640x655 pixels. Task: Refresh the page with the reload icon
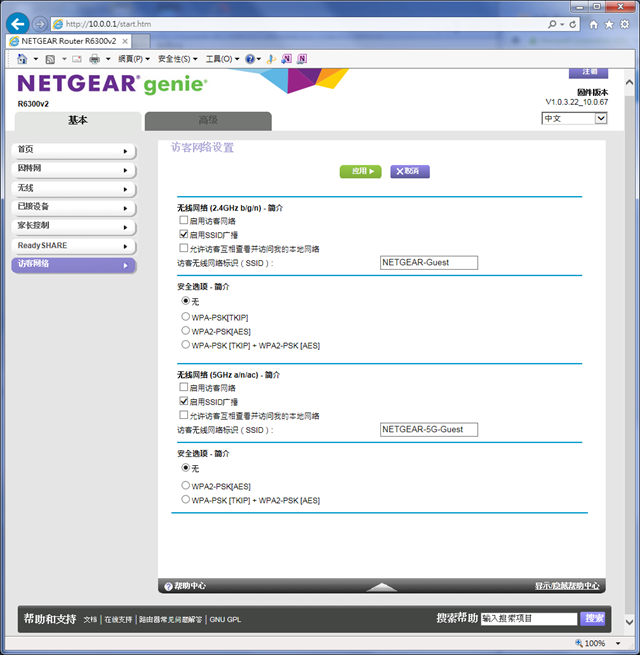(573, 24)
